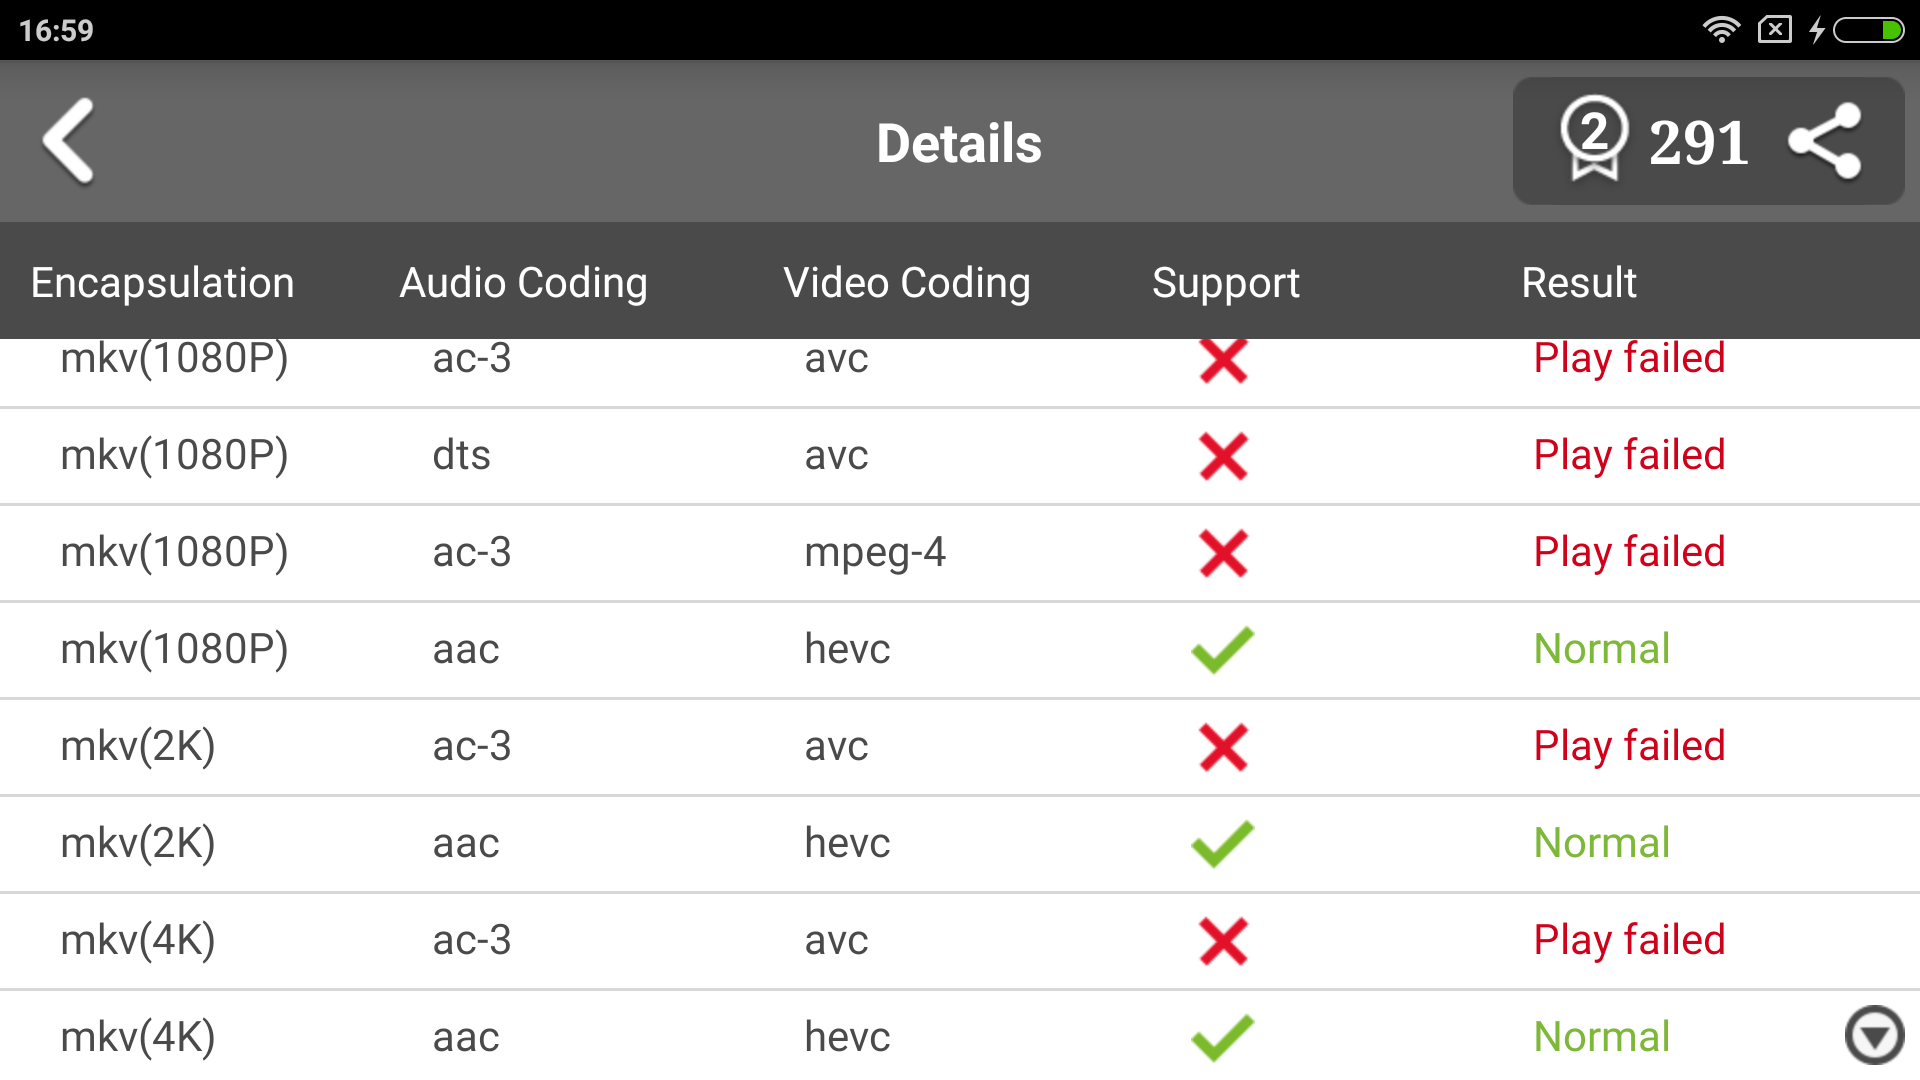1920x1080 pixels.
Task: Open Normal result for mkv(2K) hevc
Action: [1601, 843]
